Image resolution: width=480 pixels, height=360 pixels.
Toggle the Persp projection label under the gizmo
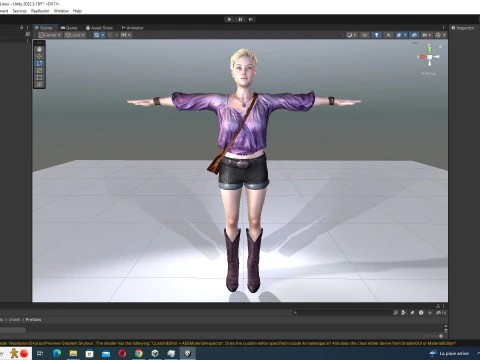[x=428, y=74]
